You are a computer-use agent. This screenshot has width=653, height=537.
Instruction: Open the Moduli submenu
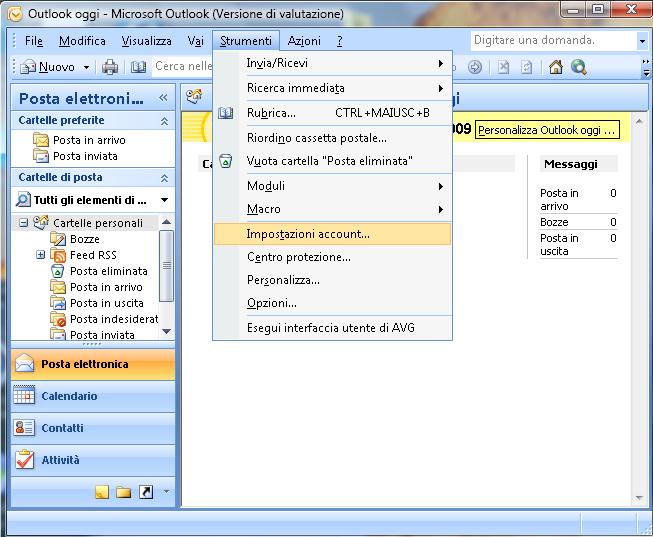point(332,186)
